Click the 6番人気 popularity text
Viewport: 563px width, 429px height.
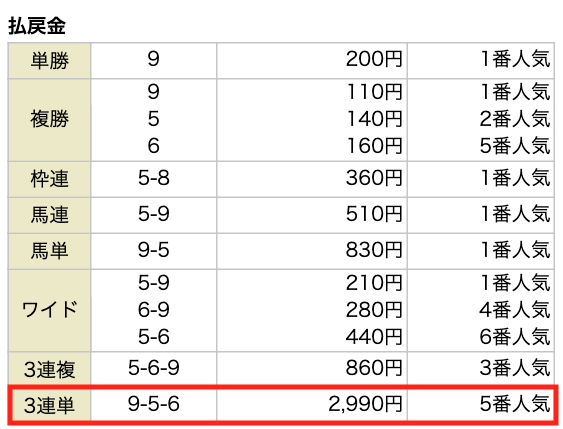click(515, 337)
